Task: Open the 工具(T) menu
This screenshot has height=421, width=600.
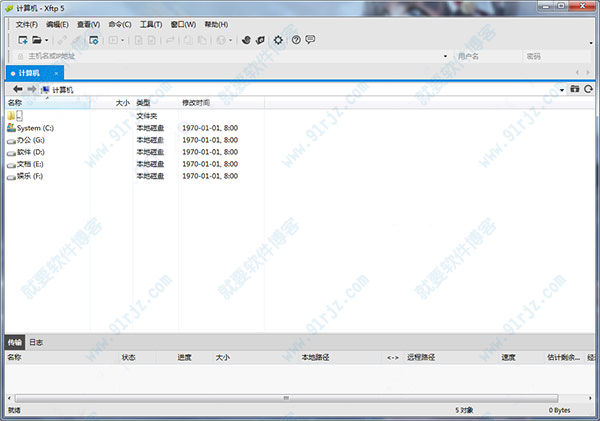Action: tap(151, 23)
